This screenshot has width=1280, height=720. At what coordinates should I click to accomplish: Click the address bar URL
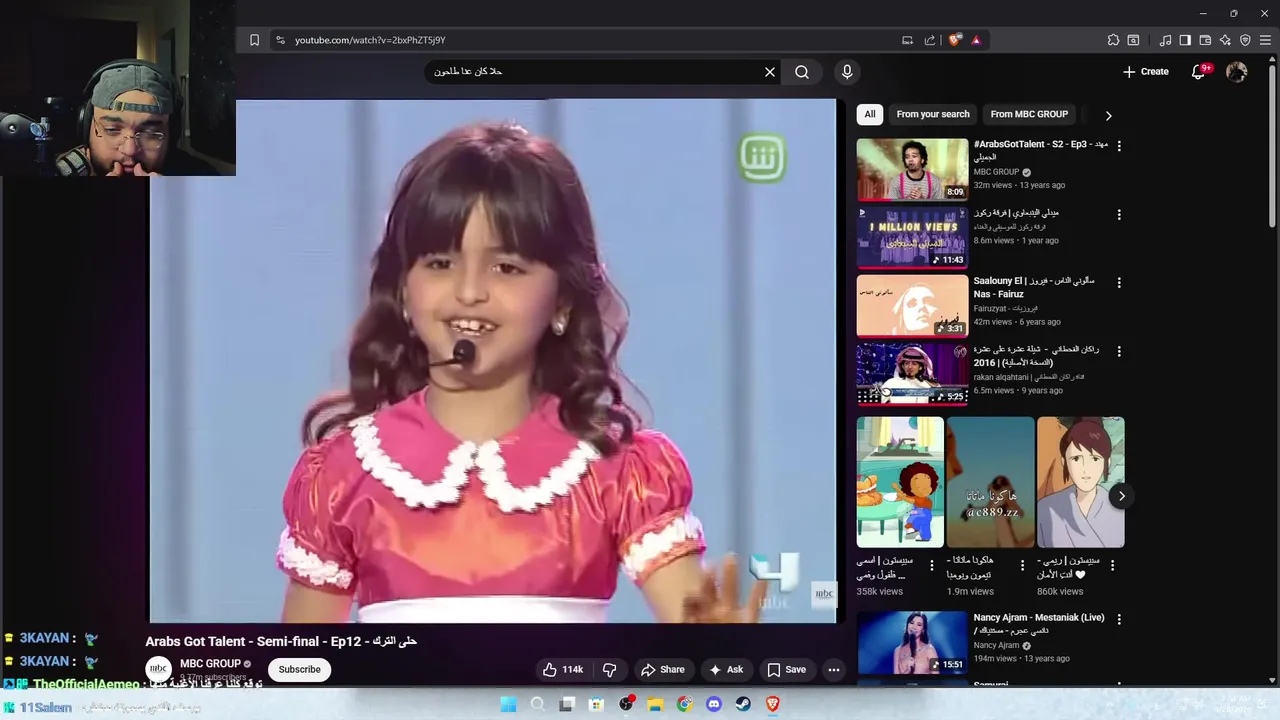click(x=370, y=40)
